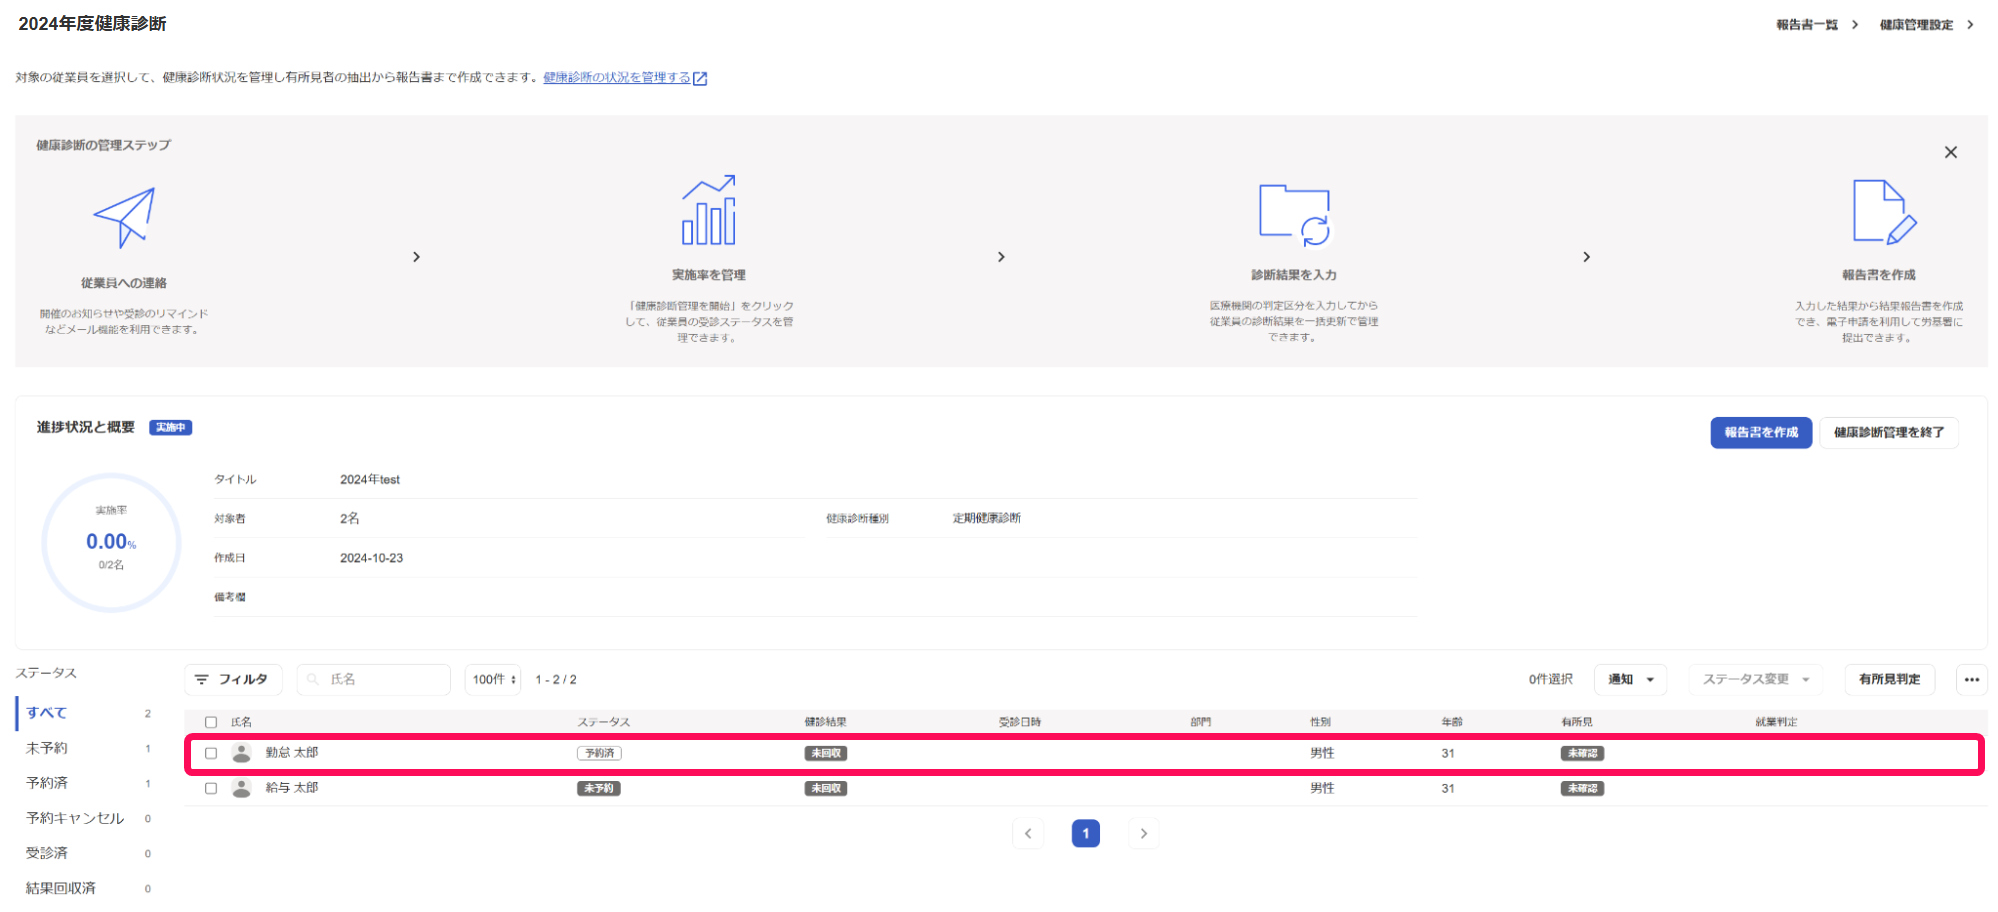Image resolution: width=1998 pixels, height=912 pixels.
Task: Check the box for 勤怠 太郎
Action: coord(211,753)
